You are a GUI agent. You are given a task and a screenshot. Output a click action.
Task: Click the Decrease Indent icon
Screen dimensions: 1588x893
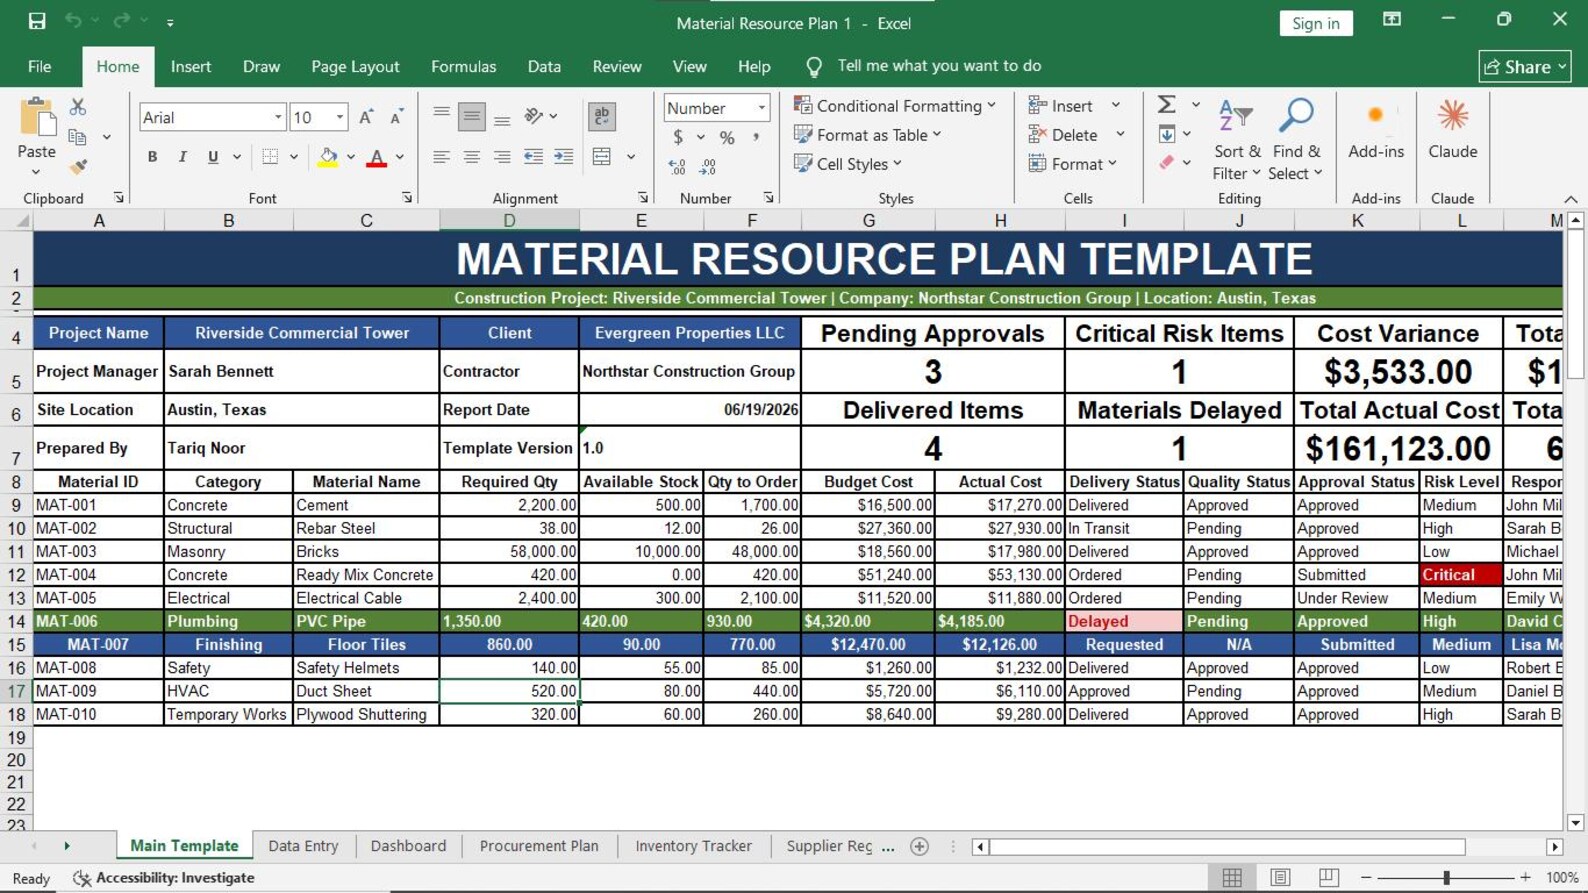point(533,157)
